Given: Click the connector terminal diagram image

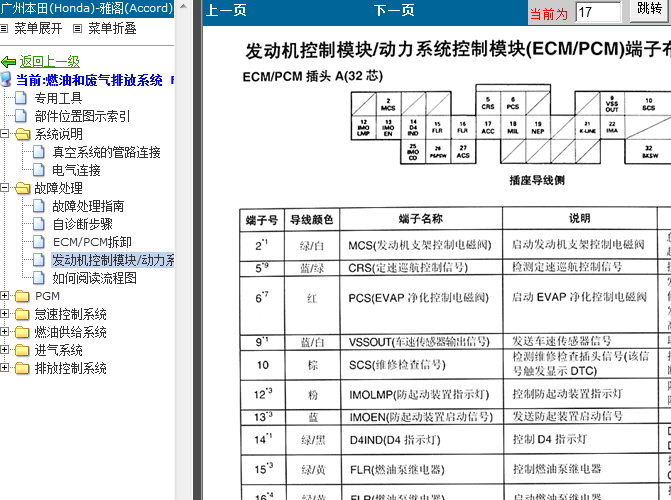Looking at the screenshot, I should click(x=511, y=124).
